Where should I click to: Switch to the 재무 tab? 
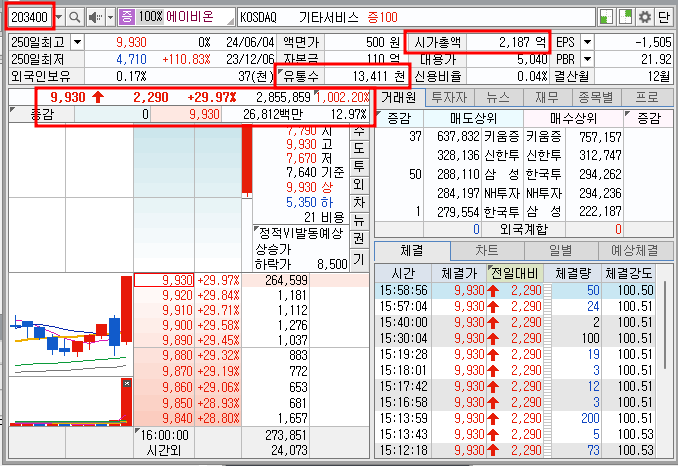547,97
